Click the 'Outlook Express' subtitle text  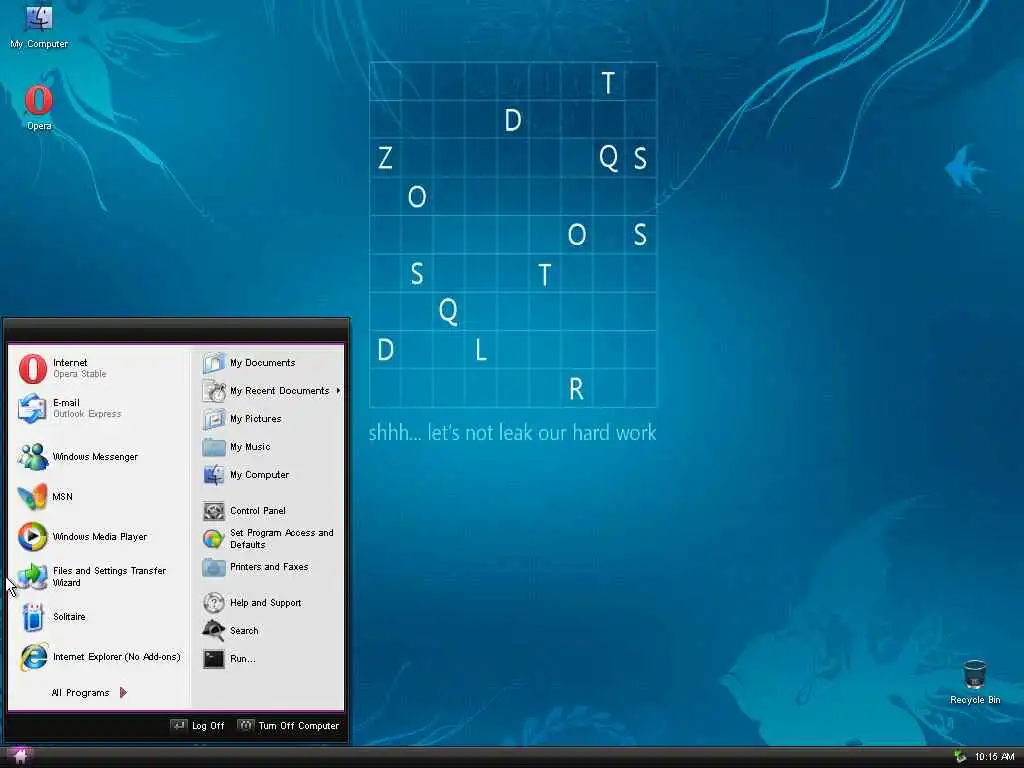(x=87, y=414)
